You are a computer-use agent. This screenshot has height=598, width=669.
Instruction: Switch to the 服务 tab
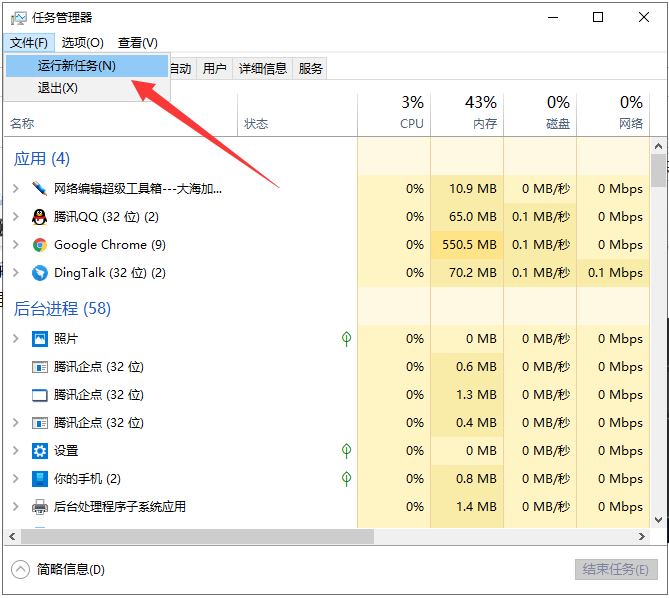coord(311,68)
